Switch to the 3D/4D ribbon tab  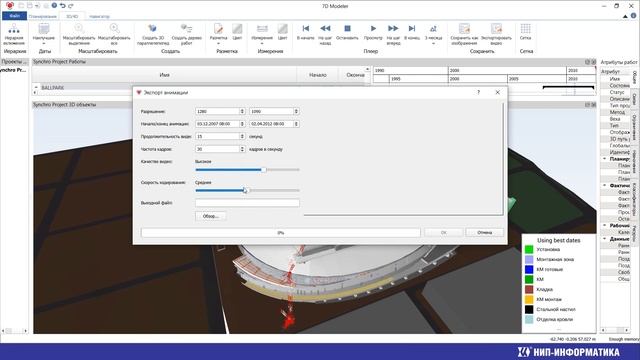point(72,16)
